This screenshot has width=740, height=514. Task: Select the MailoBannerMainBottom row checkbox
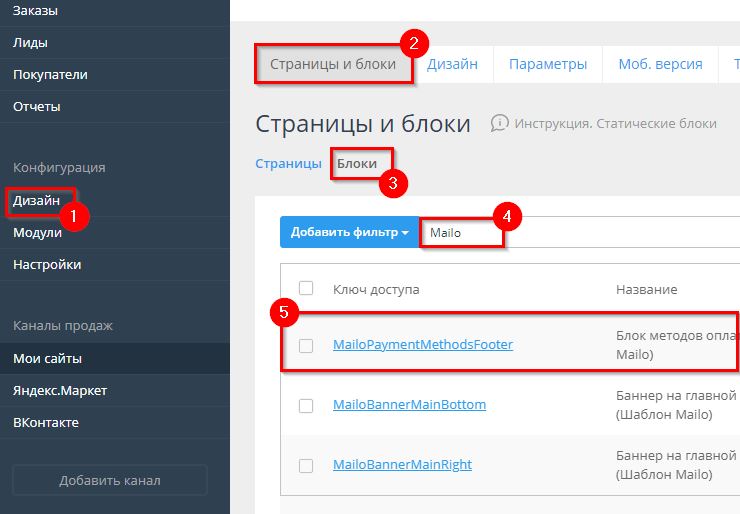coord(306,405)
